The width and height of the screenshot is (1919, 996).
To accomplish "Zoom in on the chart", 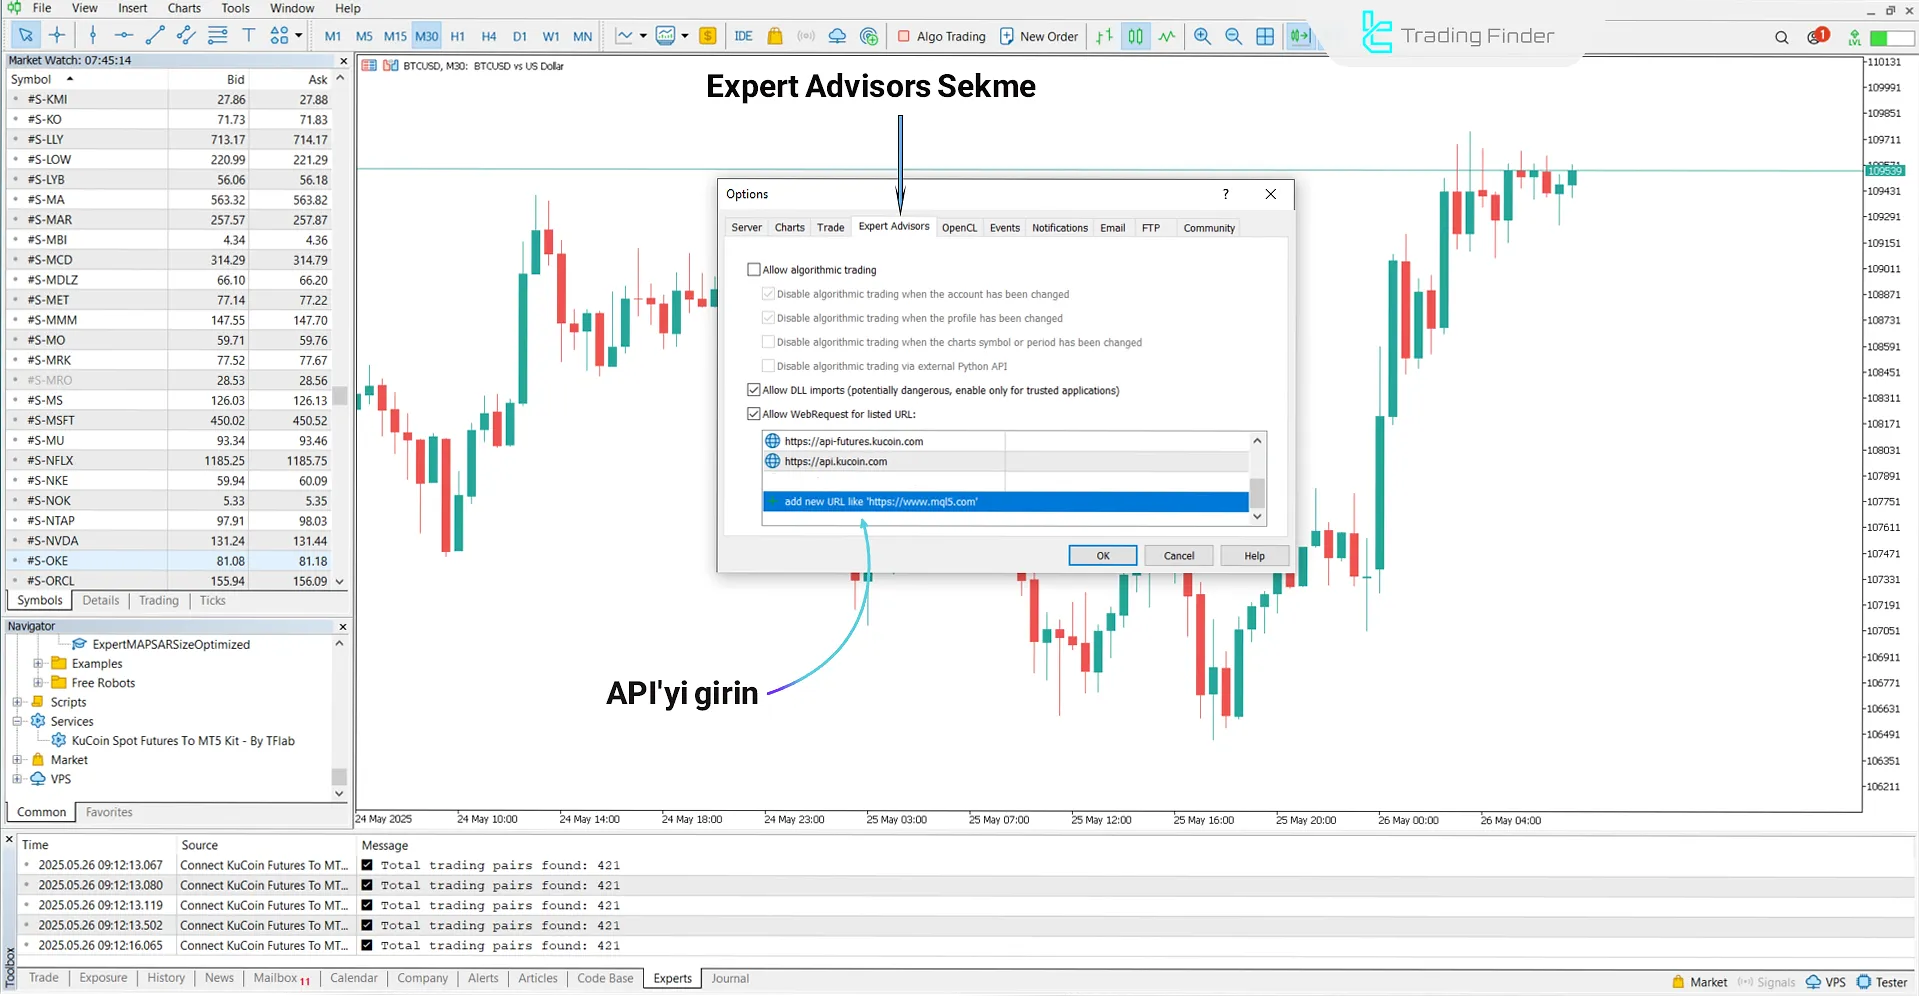I will pyautogui.click(x=1202, y=36).
